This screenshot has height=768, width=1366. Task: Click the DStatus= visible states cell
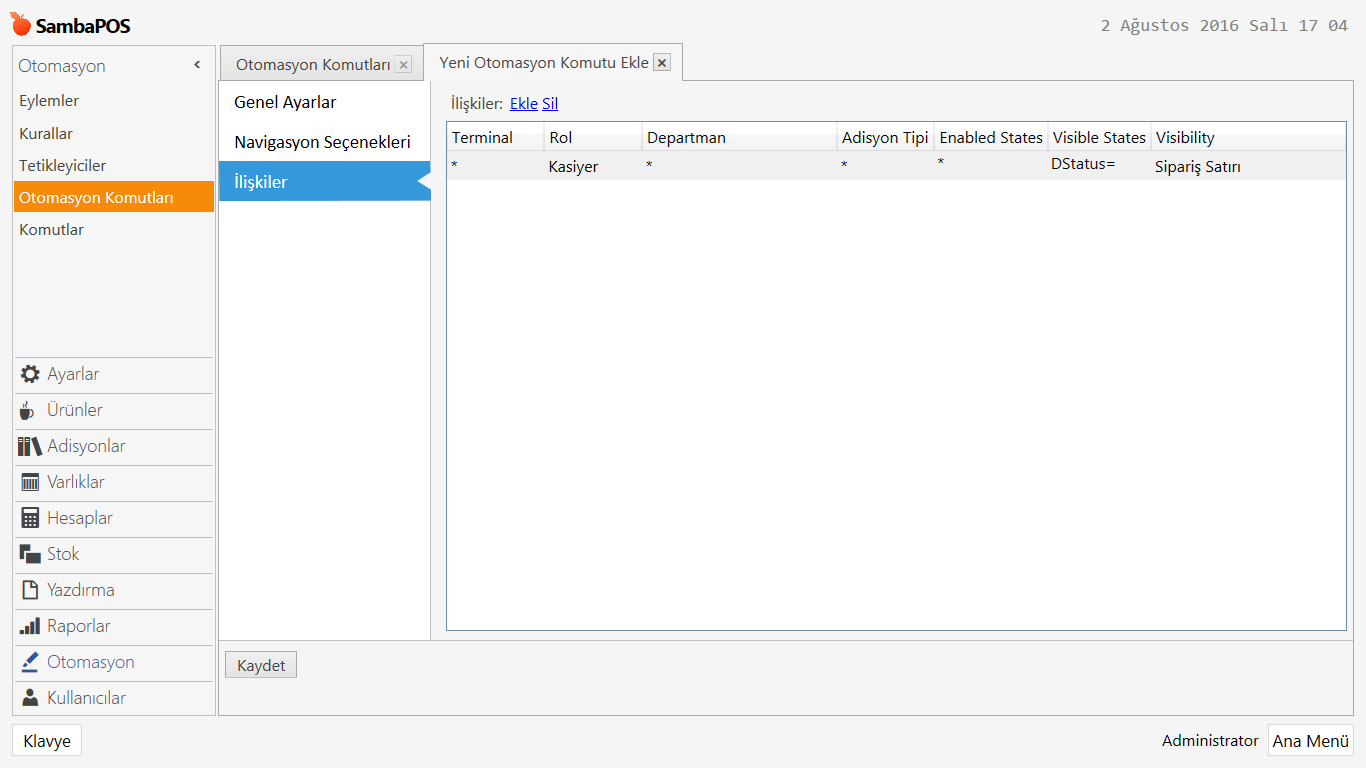coord(1099,166)
